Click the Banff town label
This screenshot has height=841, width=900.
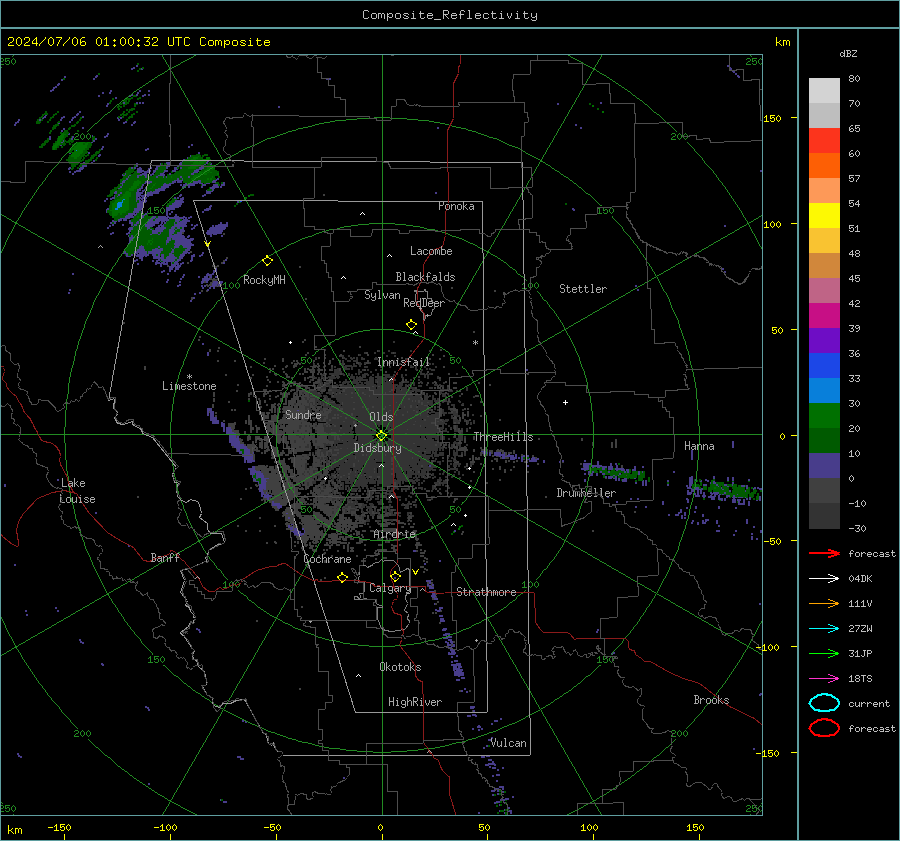165,557
